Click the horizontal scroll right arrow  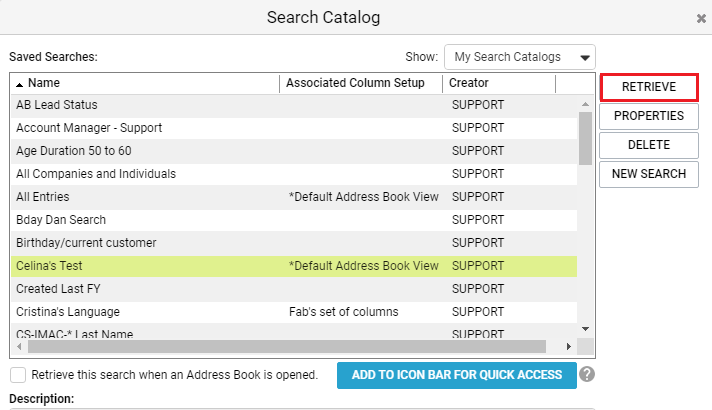coord(569,346)
